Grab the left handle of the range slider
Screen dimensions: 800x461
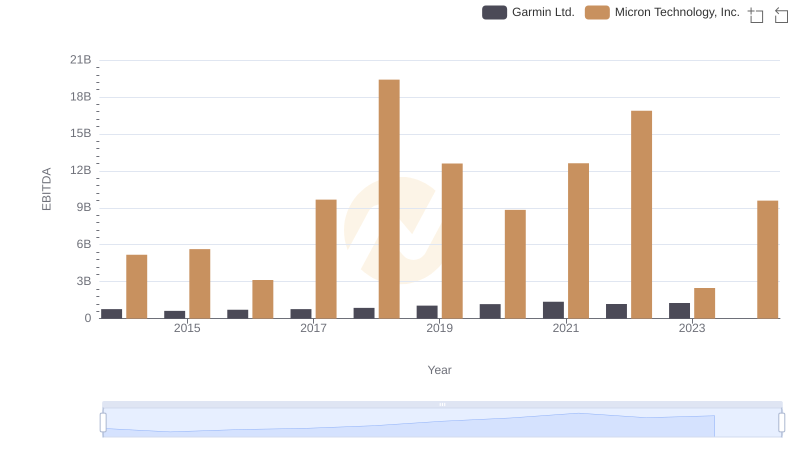click(x=103, y=423)
